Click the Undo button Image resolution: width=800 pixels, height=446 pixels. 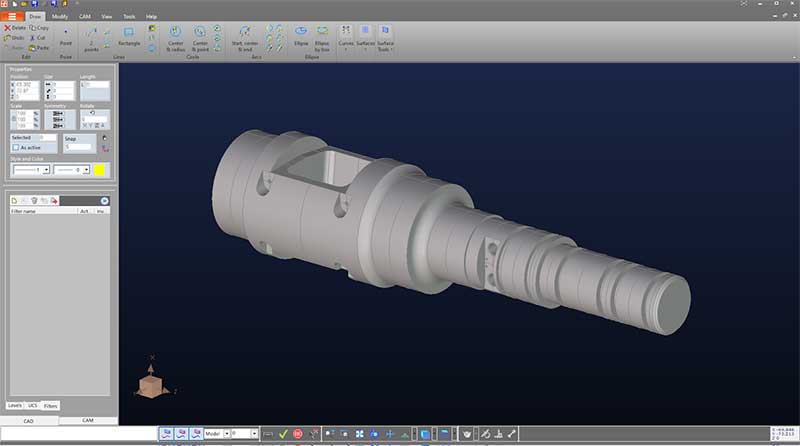(x=15, y=38)
